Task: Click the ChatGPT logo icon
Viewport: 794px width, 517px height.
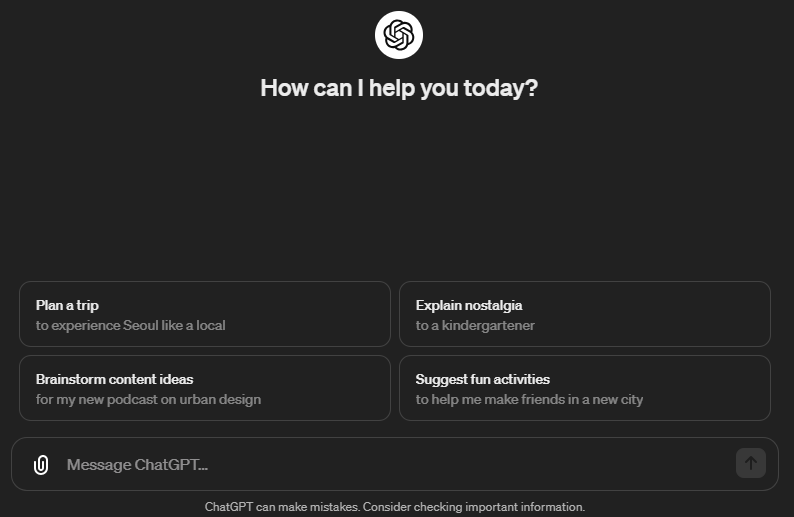Action: pos(398,35)
